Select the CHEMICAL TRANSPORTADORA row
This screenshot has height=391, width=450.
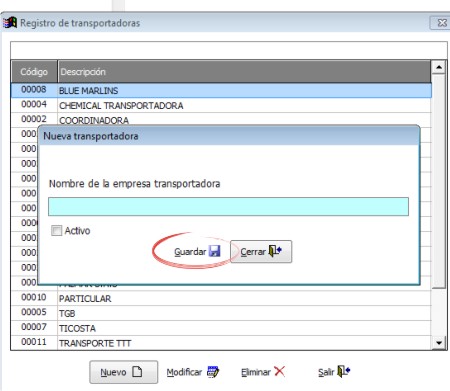click(x=221, y=105)
